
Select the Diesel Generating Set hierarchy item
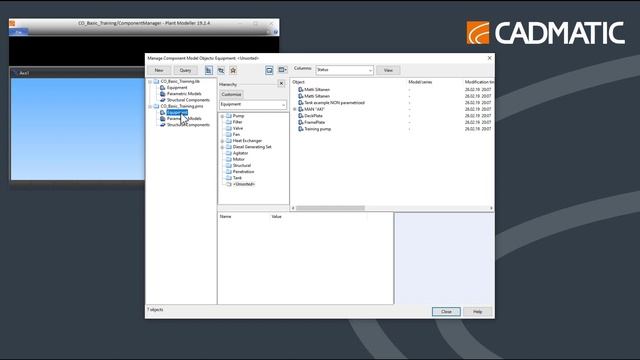coord(252,147)
